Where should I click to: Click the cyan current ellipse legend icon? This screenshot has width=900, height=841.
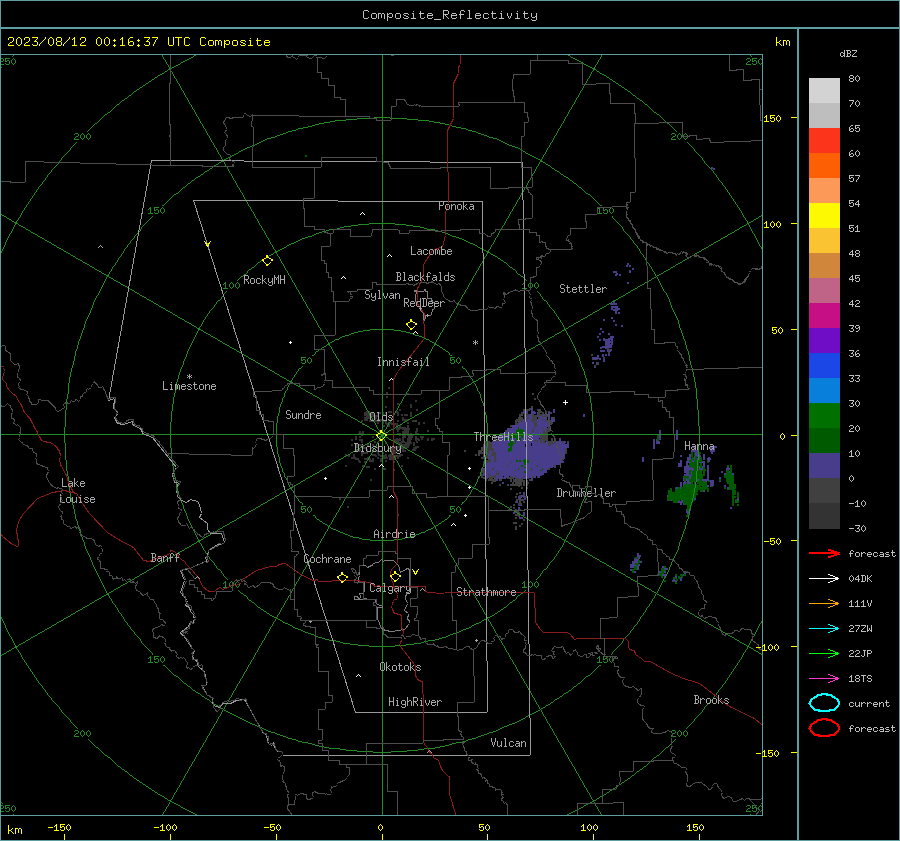[x=824, y=703]
